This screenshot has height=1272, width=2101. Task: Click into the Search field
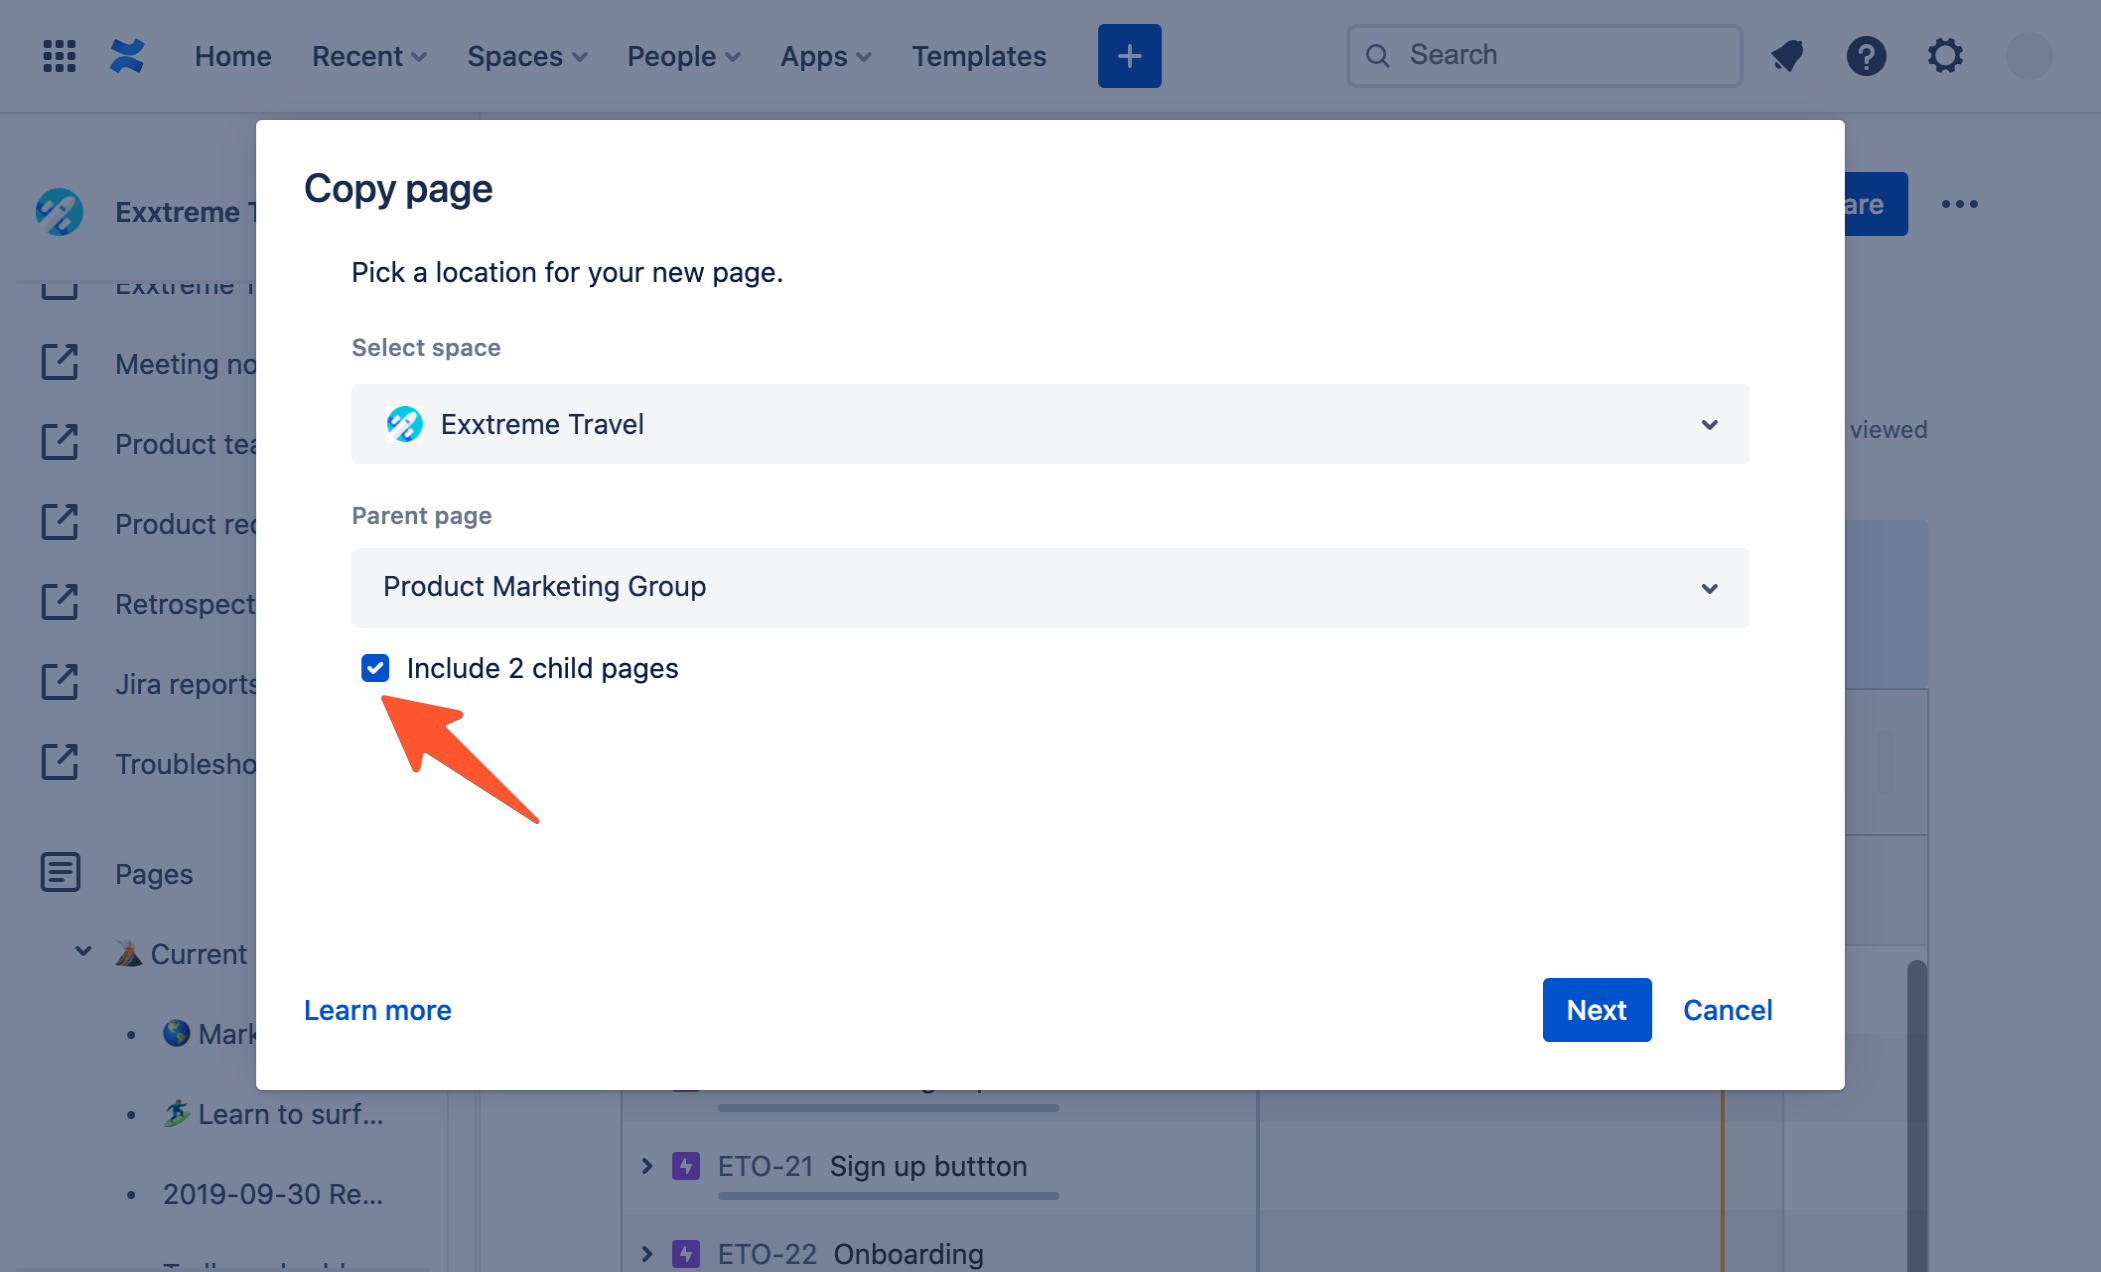[x=1545, y=56]
